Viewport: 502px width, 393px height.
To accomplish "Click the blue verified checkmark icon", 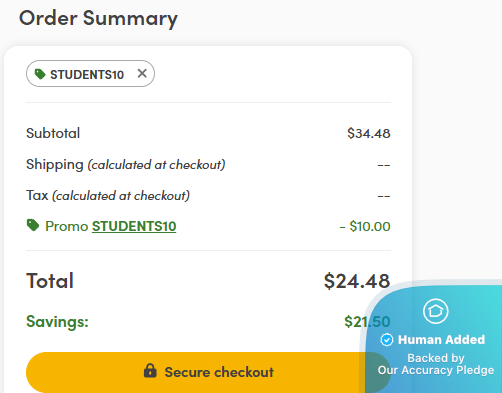I will tap(387, 340).
